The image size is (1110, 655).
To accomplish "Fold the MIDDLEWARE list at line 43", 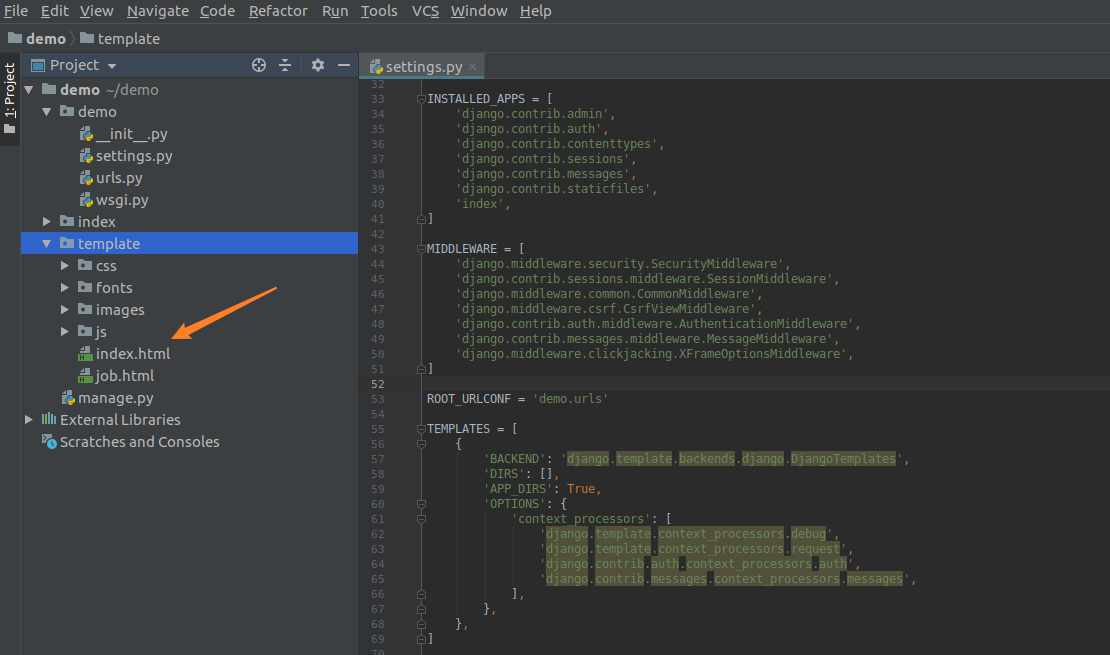I will [x=421, y=249].
